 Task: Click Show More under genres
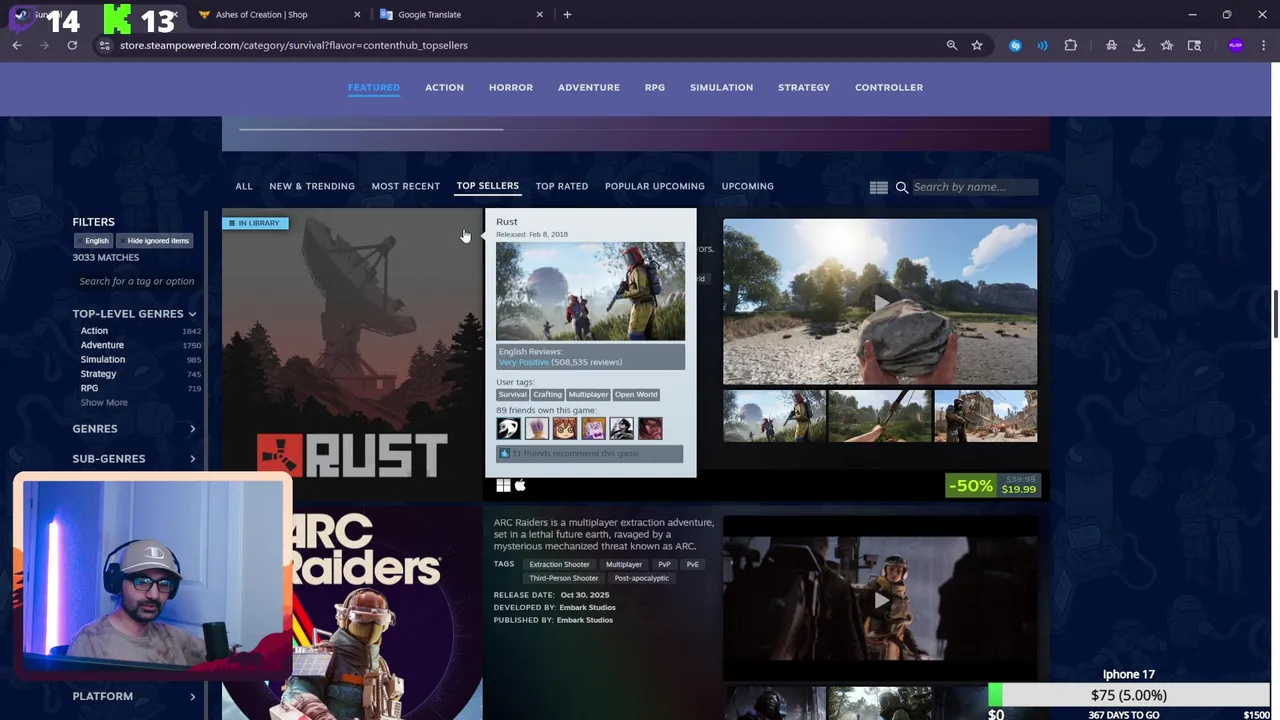point(104,403)
